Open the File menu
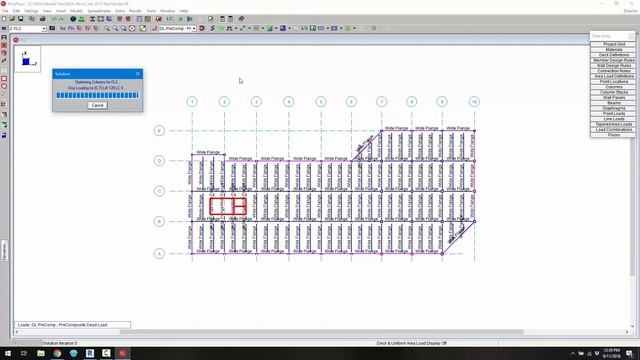The height and width of the screenshot is (360, 640). [5, 11]
